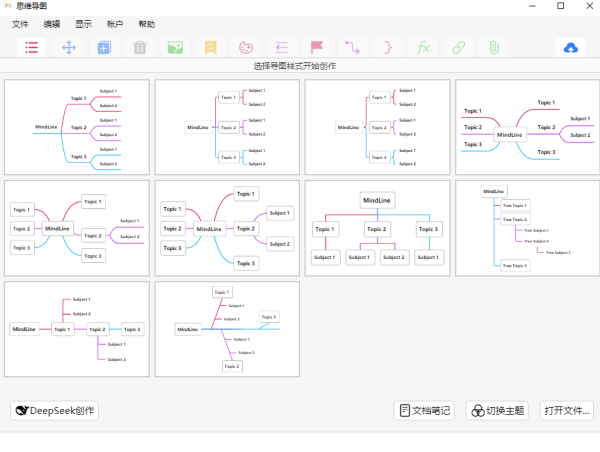Open the 文件 menu
Viewport: 600px width, 452px height.
(x=20, y=24)
